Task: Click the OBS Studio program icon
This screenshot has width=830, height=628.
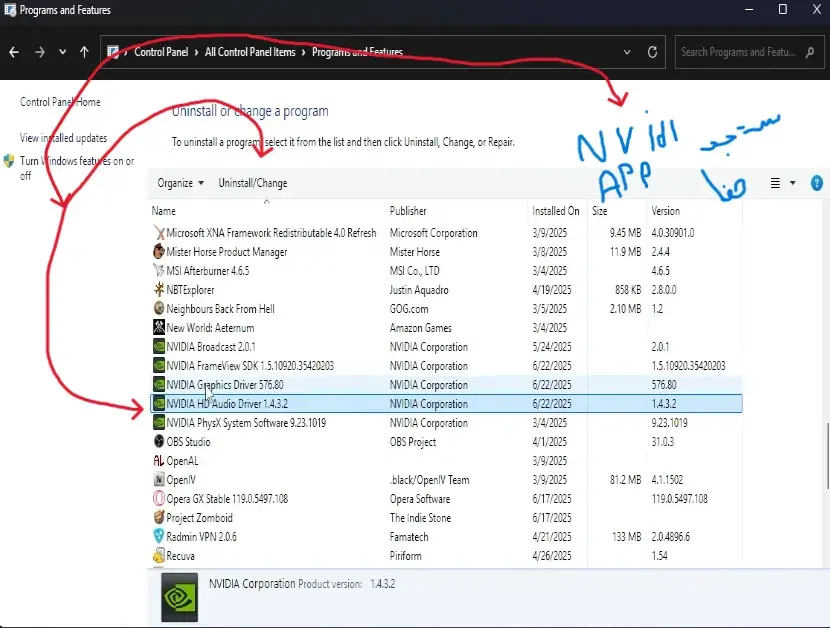Action: point(159,442)
